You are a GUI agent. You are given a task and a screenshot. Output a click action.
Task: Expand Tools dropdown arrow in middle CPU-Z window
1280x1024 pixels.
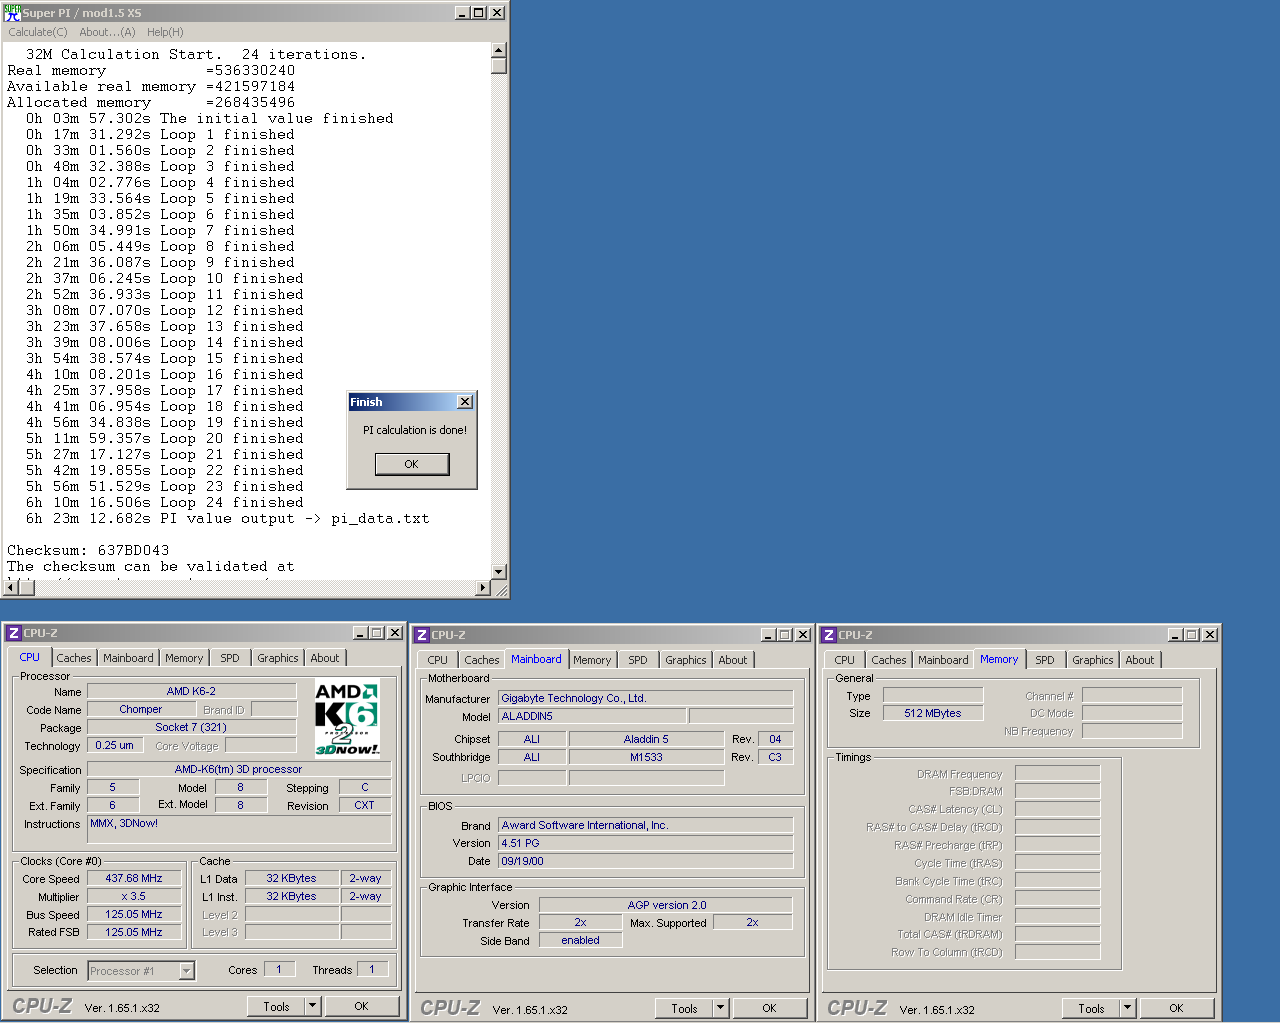721,1009
